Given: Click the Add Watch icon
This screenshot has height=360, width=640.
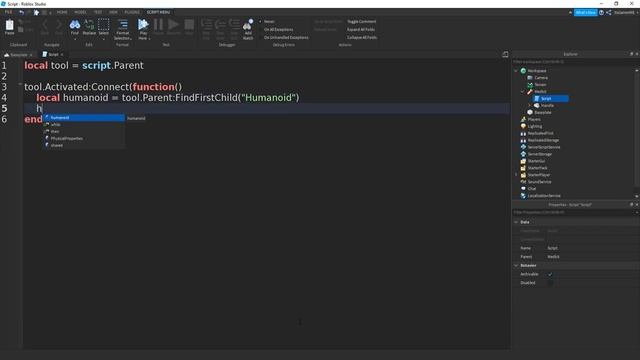Looking at the screenshot, I should [x=248, y=25].
